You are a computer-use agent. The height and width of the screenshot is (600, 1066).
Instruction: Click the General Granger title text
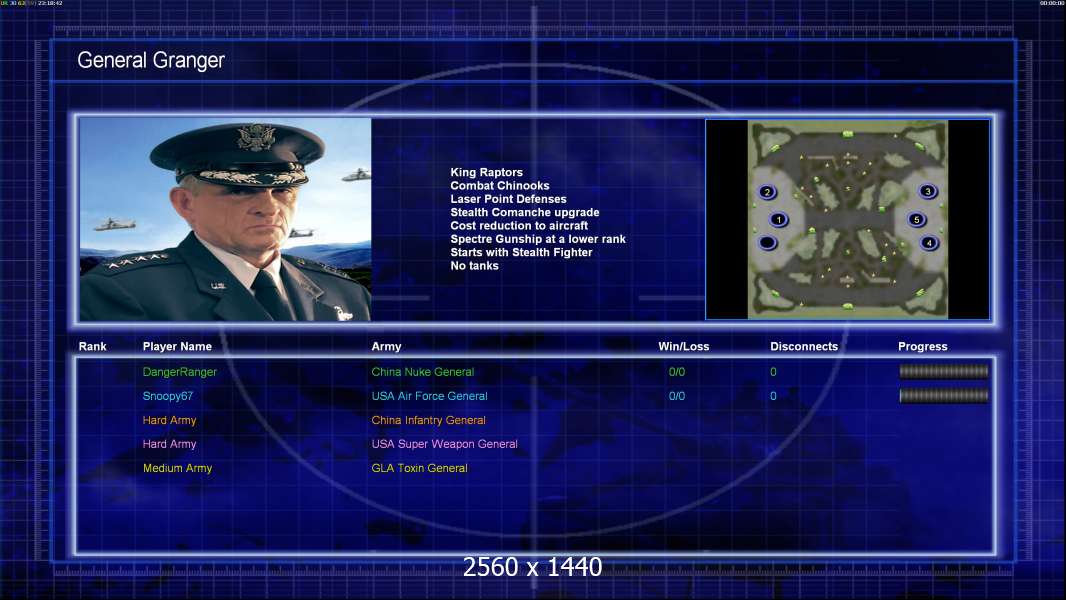151,60
